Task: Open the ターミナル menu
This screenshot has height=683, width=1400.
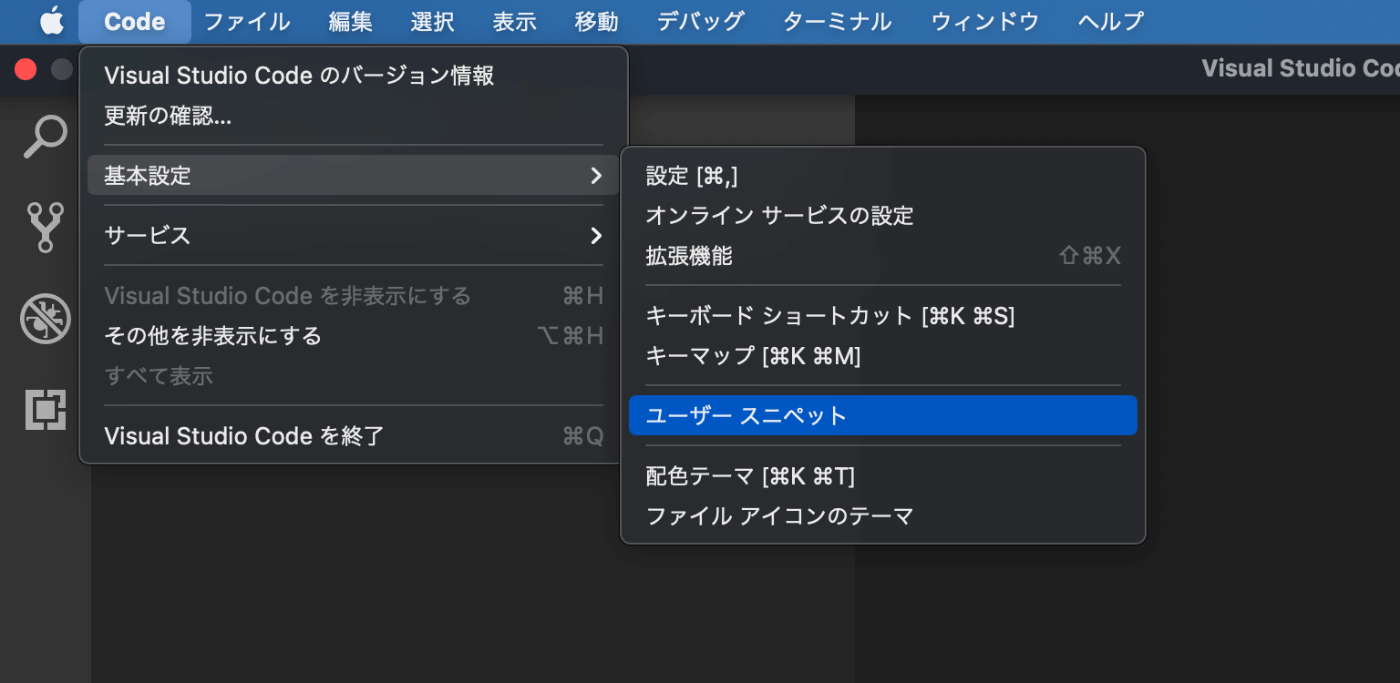Action: [x=837, y=21]
